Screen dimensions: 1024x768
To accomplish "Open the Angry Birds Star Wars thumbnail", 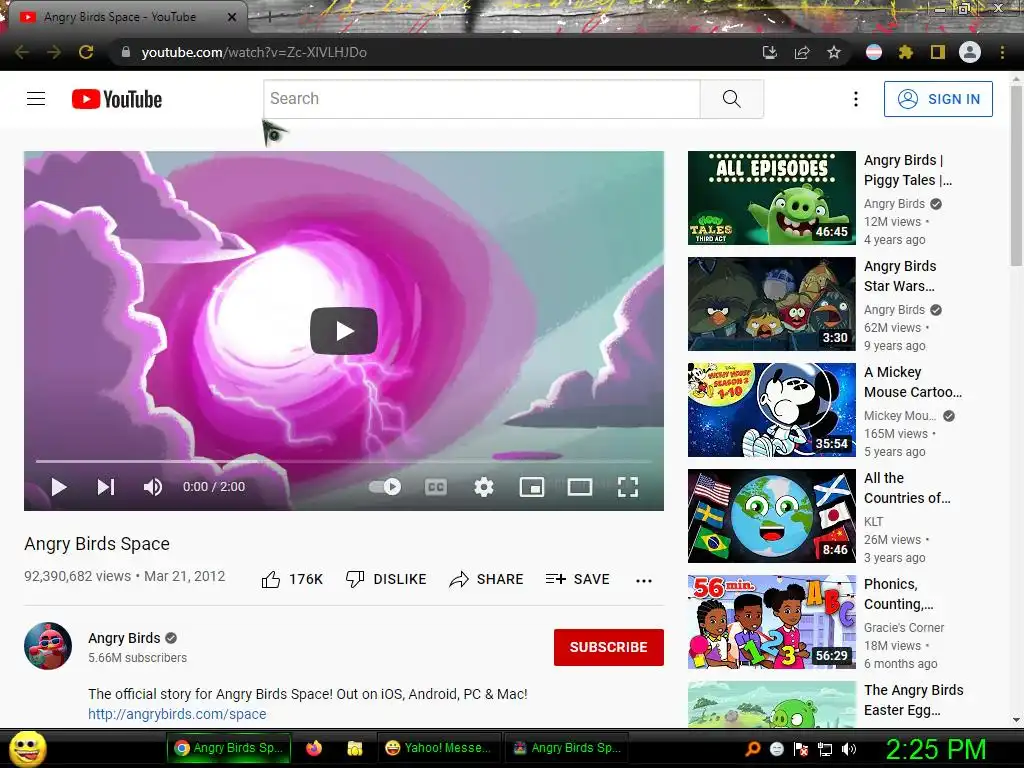I will (x=771, y=304).
